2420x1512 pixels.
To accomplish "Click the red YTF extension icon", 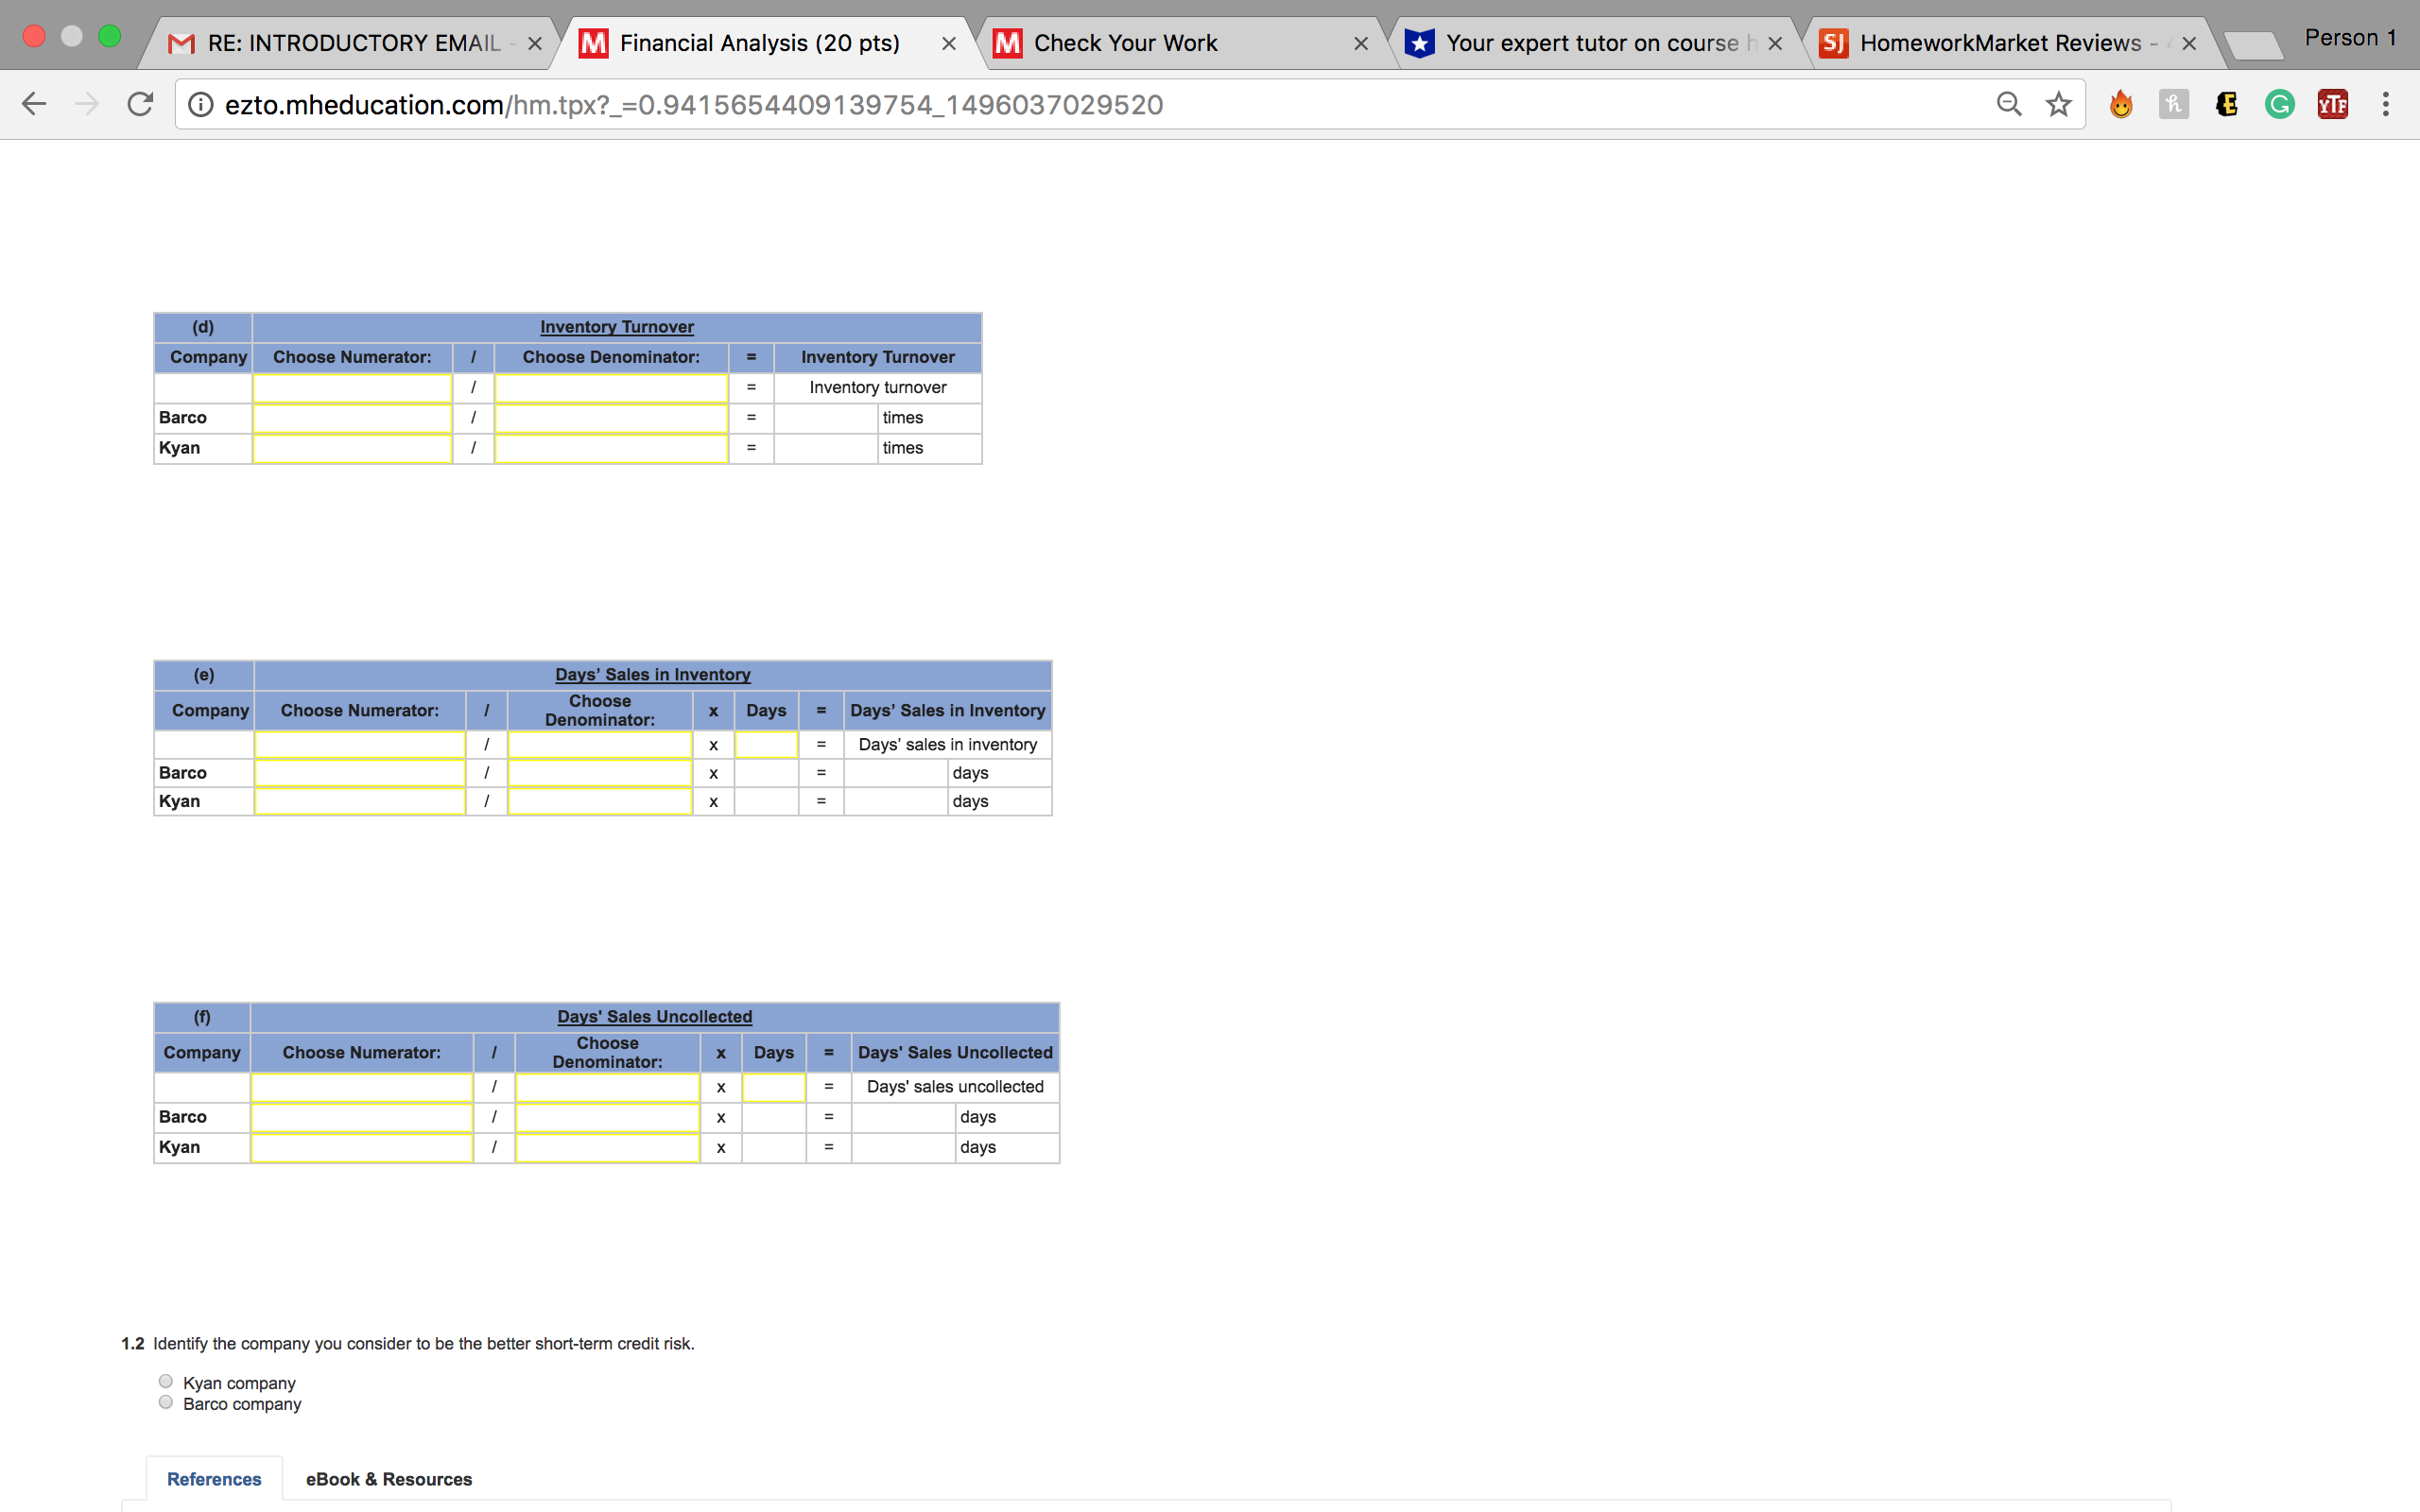I will point(2331,104).
